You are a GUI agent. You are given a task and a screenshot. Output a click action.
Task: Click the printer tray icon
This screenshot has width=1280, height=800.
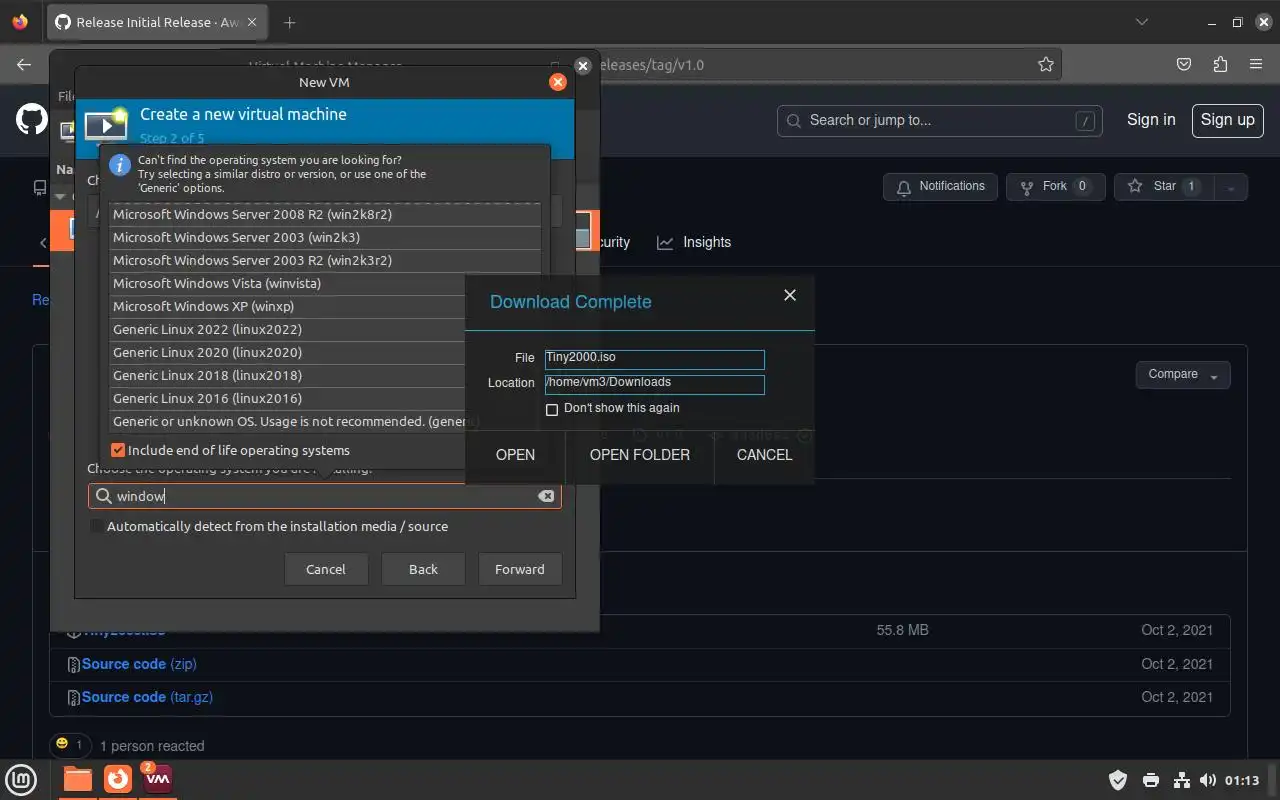[x=1151, y=780]
